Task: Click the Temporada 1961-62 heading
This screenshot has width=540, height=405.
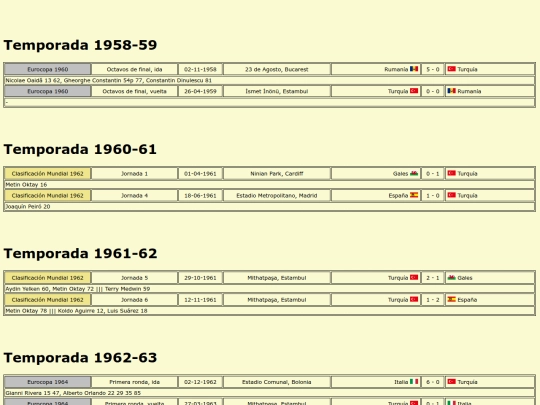Action: 80,254
